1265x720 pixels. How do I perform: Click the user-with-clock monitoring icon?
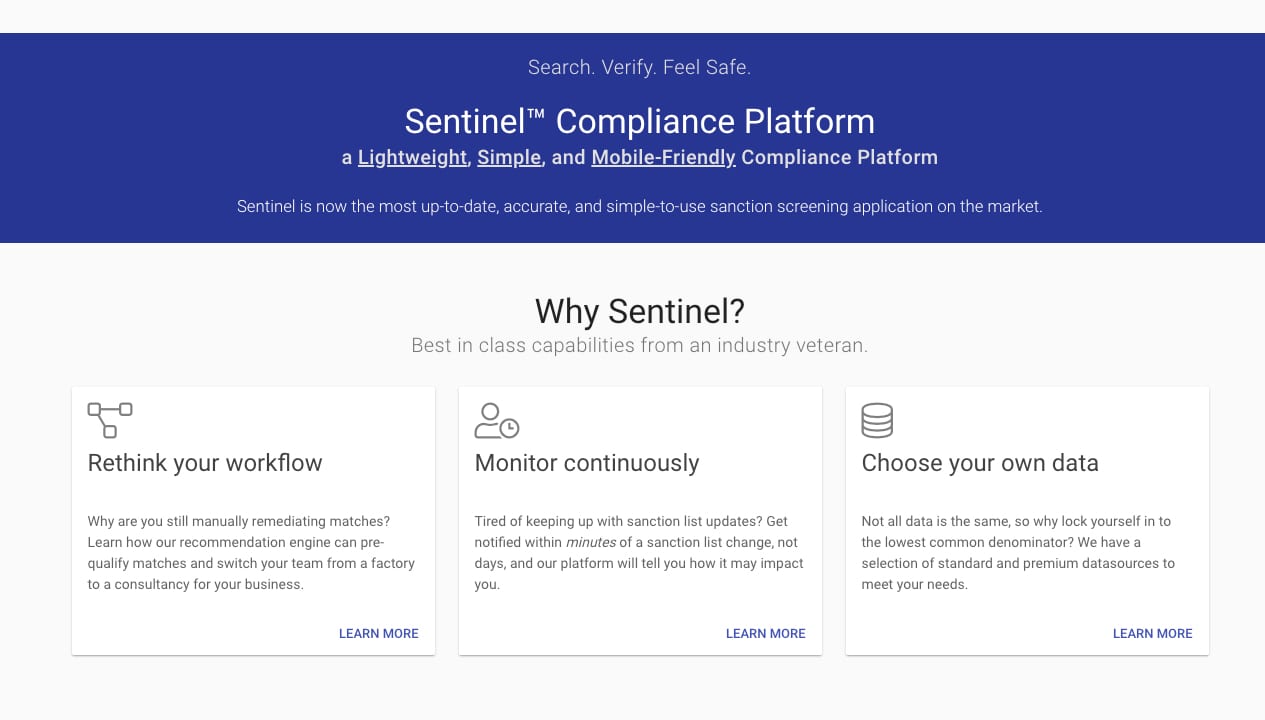(497, 420)
